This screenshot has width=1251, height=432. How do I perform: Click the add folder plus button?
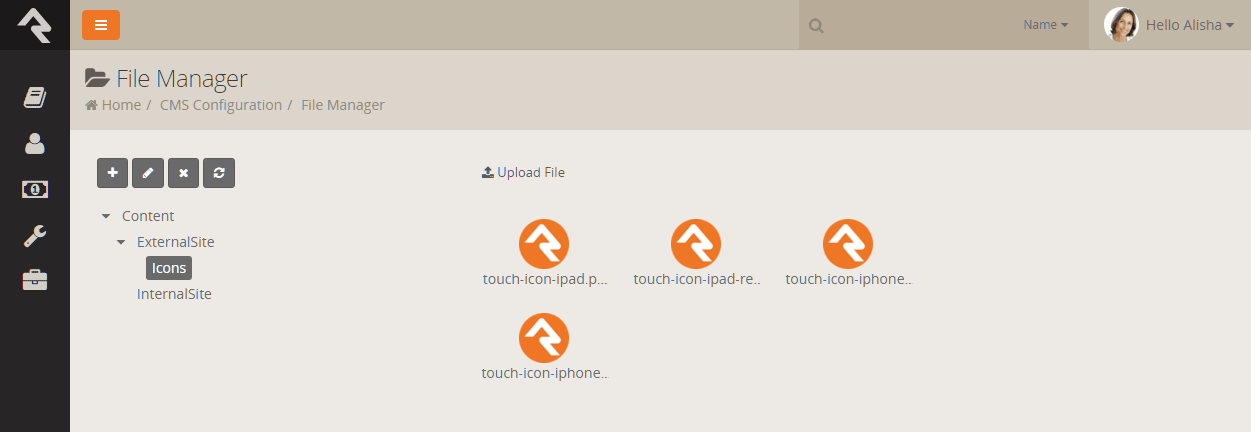pos(112,173)
